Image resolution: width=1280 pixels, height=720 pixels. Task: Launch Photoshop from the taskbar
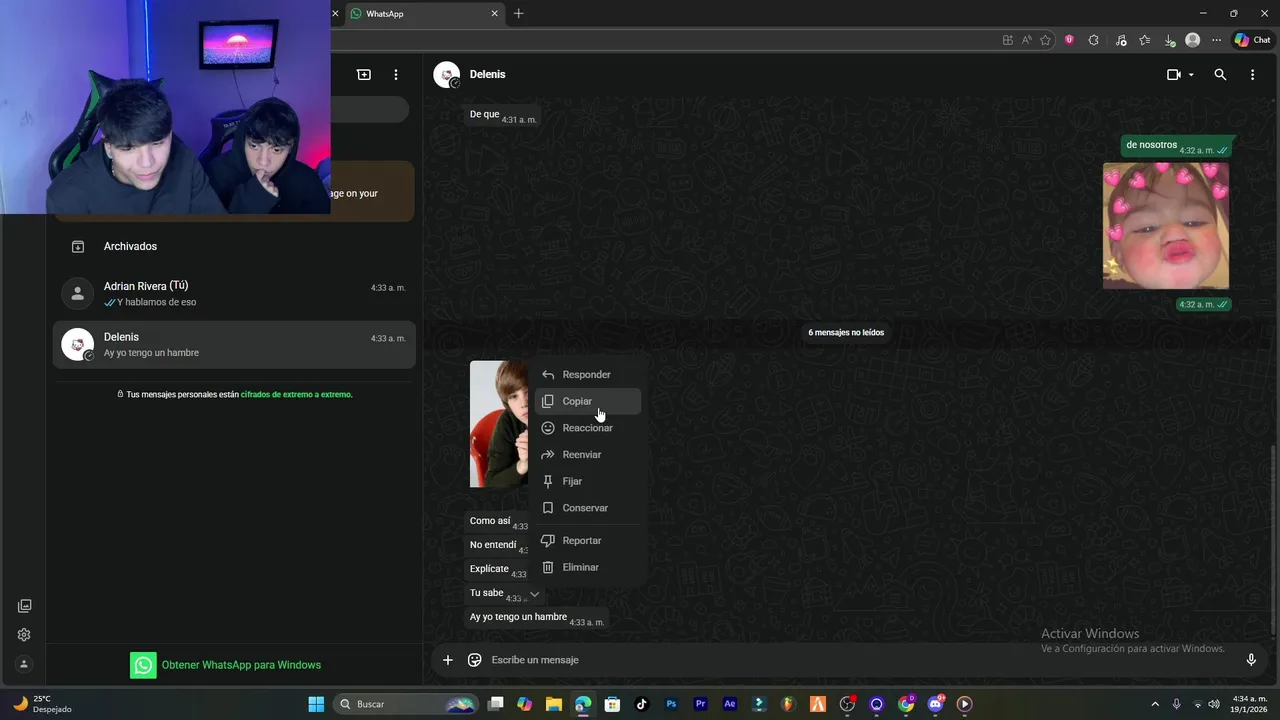click(x=671, y=704)
